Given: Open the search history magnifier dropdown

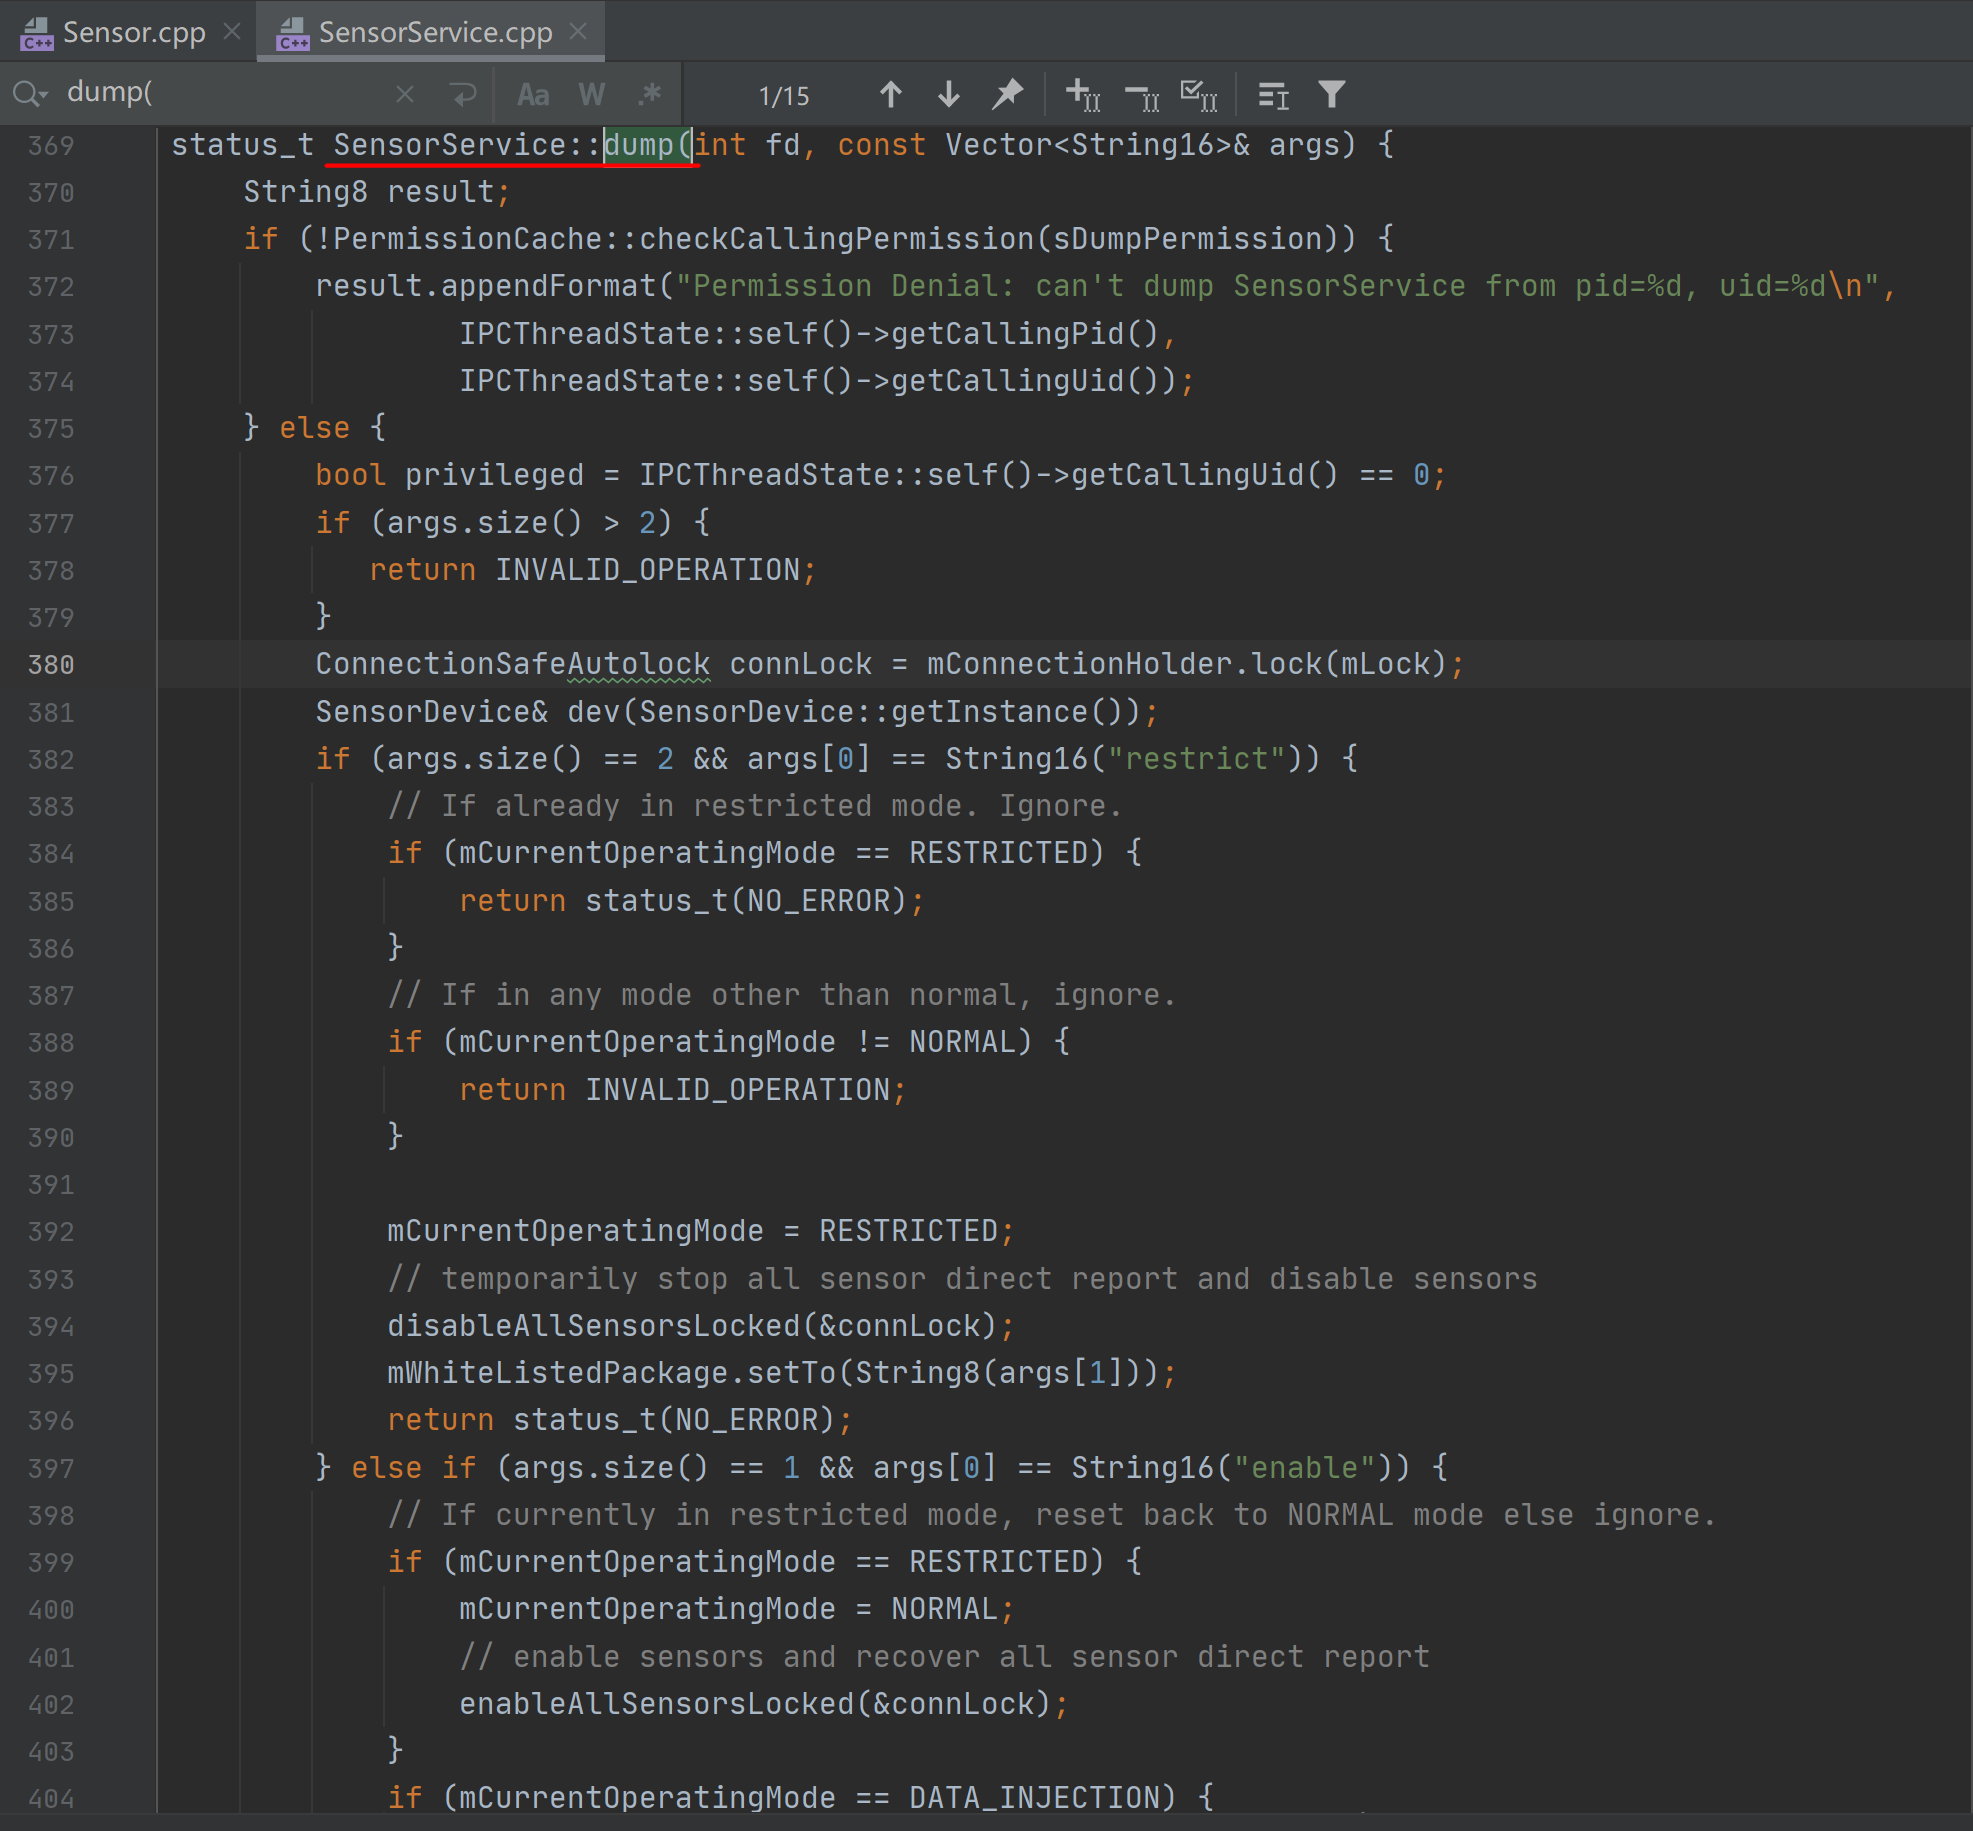Looking at the screenshot, I should (30, 94).
